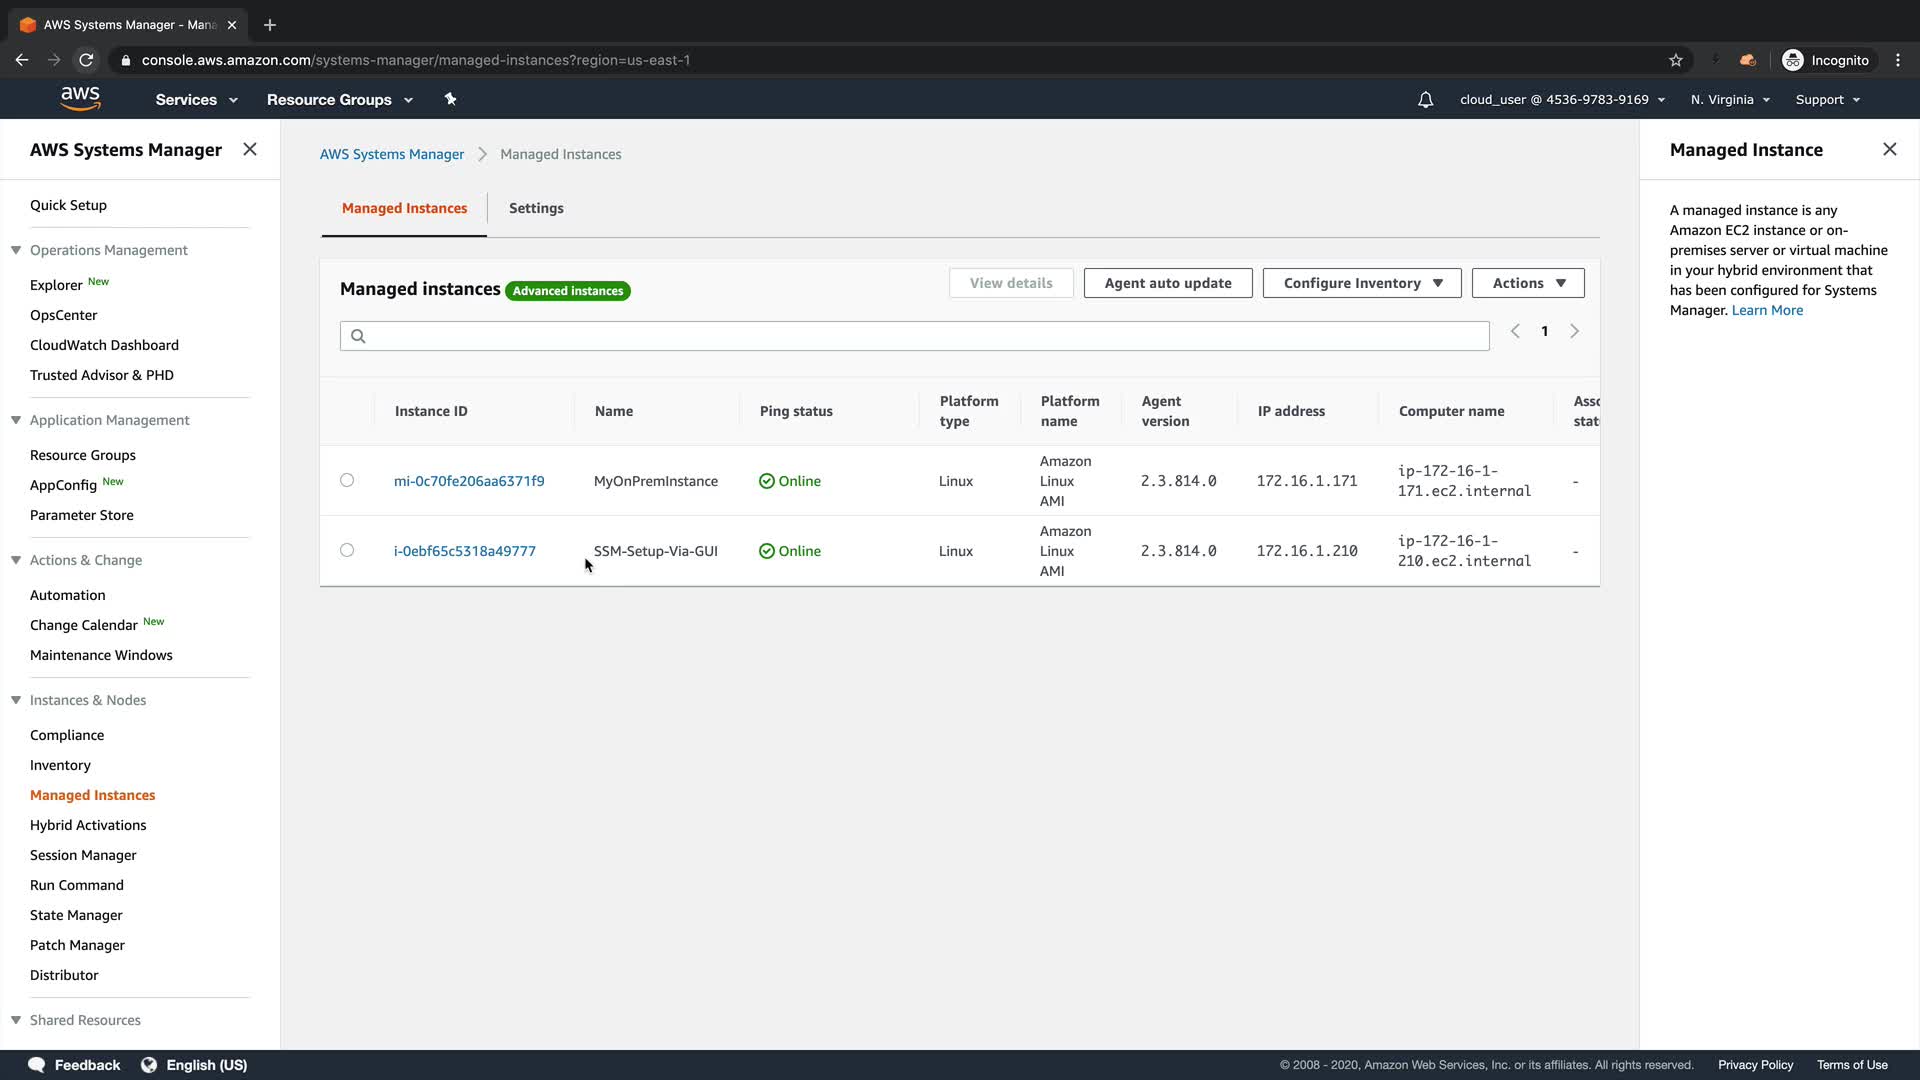Click the managed instances search field
Viewport: 1920px width, 1080px height.
point(914,336)
